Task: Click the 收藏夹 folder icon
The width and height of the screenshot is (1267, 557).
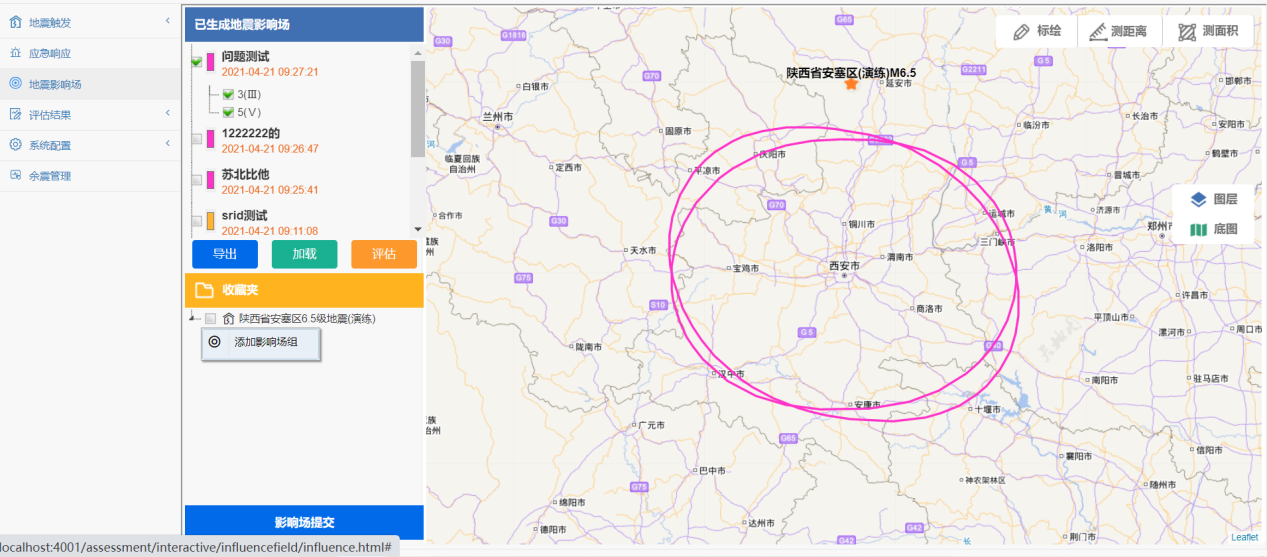Action: click(x=204, y=291)
